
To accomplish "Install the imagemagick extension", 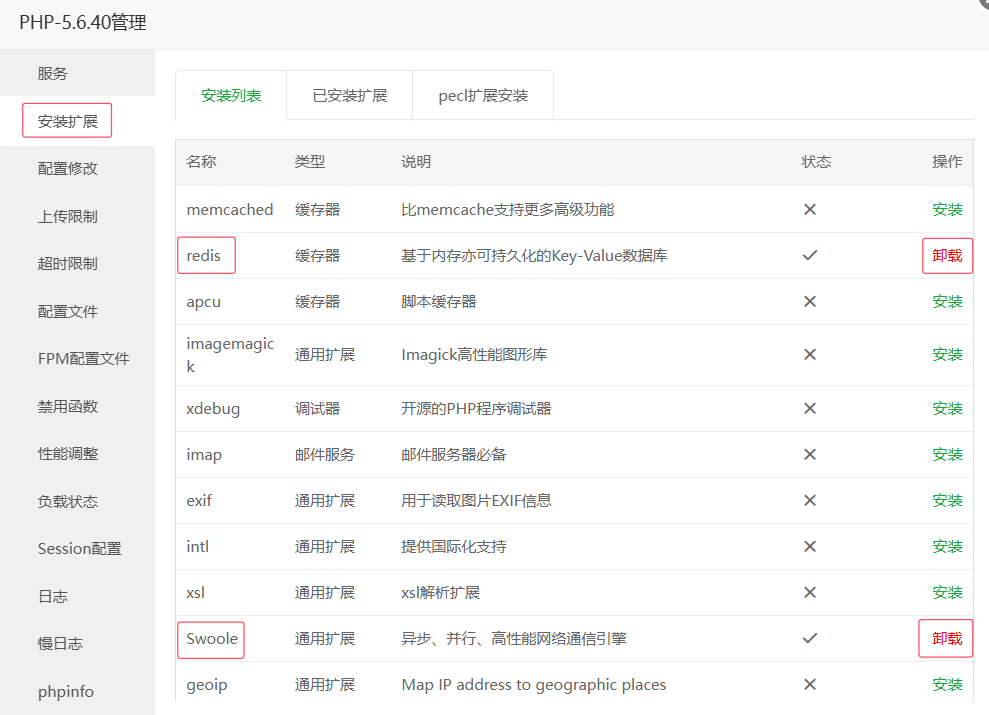I will click(x=947, y=354).
